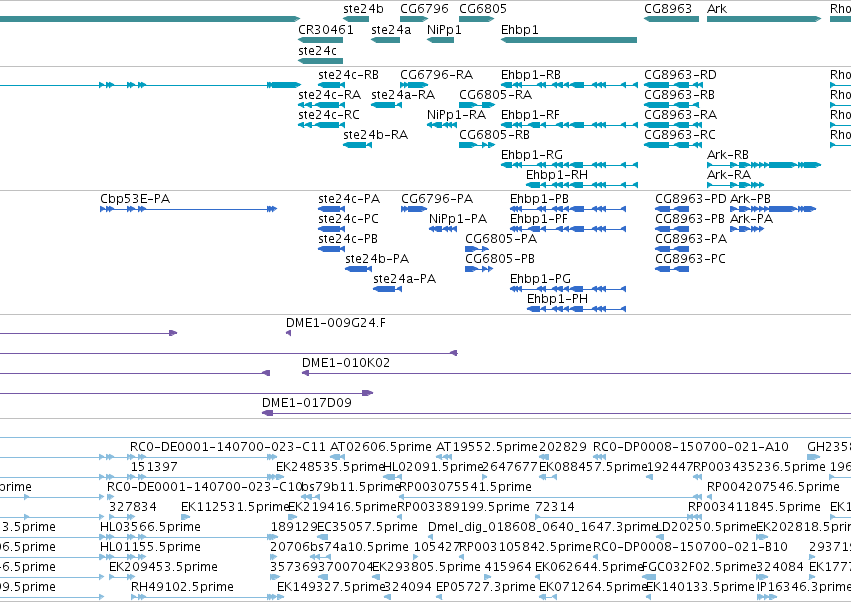The height and width of the screenshot is (602, 851).
Task: Select BAC clone DME1-017D09 label
Action: tap(307, 403)
